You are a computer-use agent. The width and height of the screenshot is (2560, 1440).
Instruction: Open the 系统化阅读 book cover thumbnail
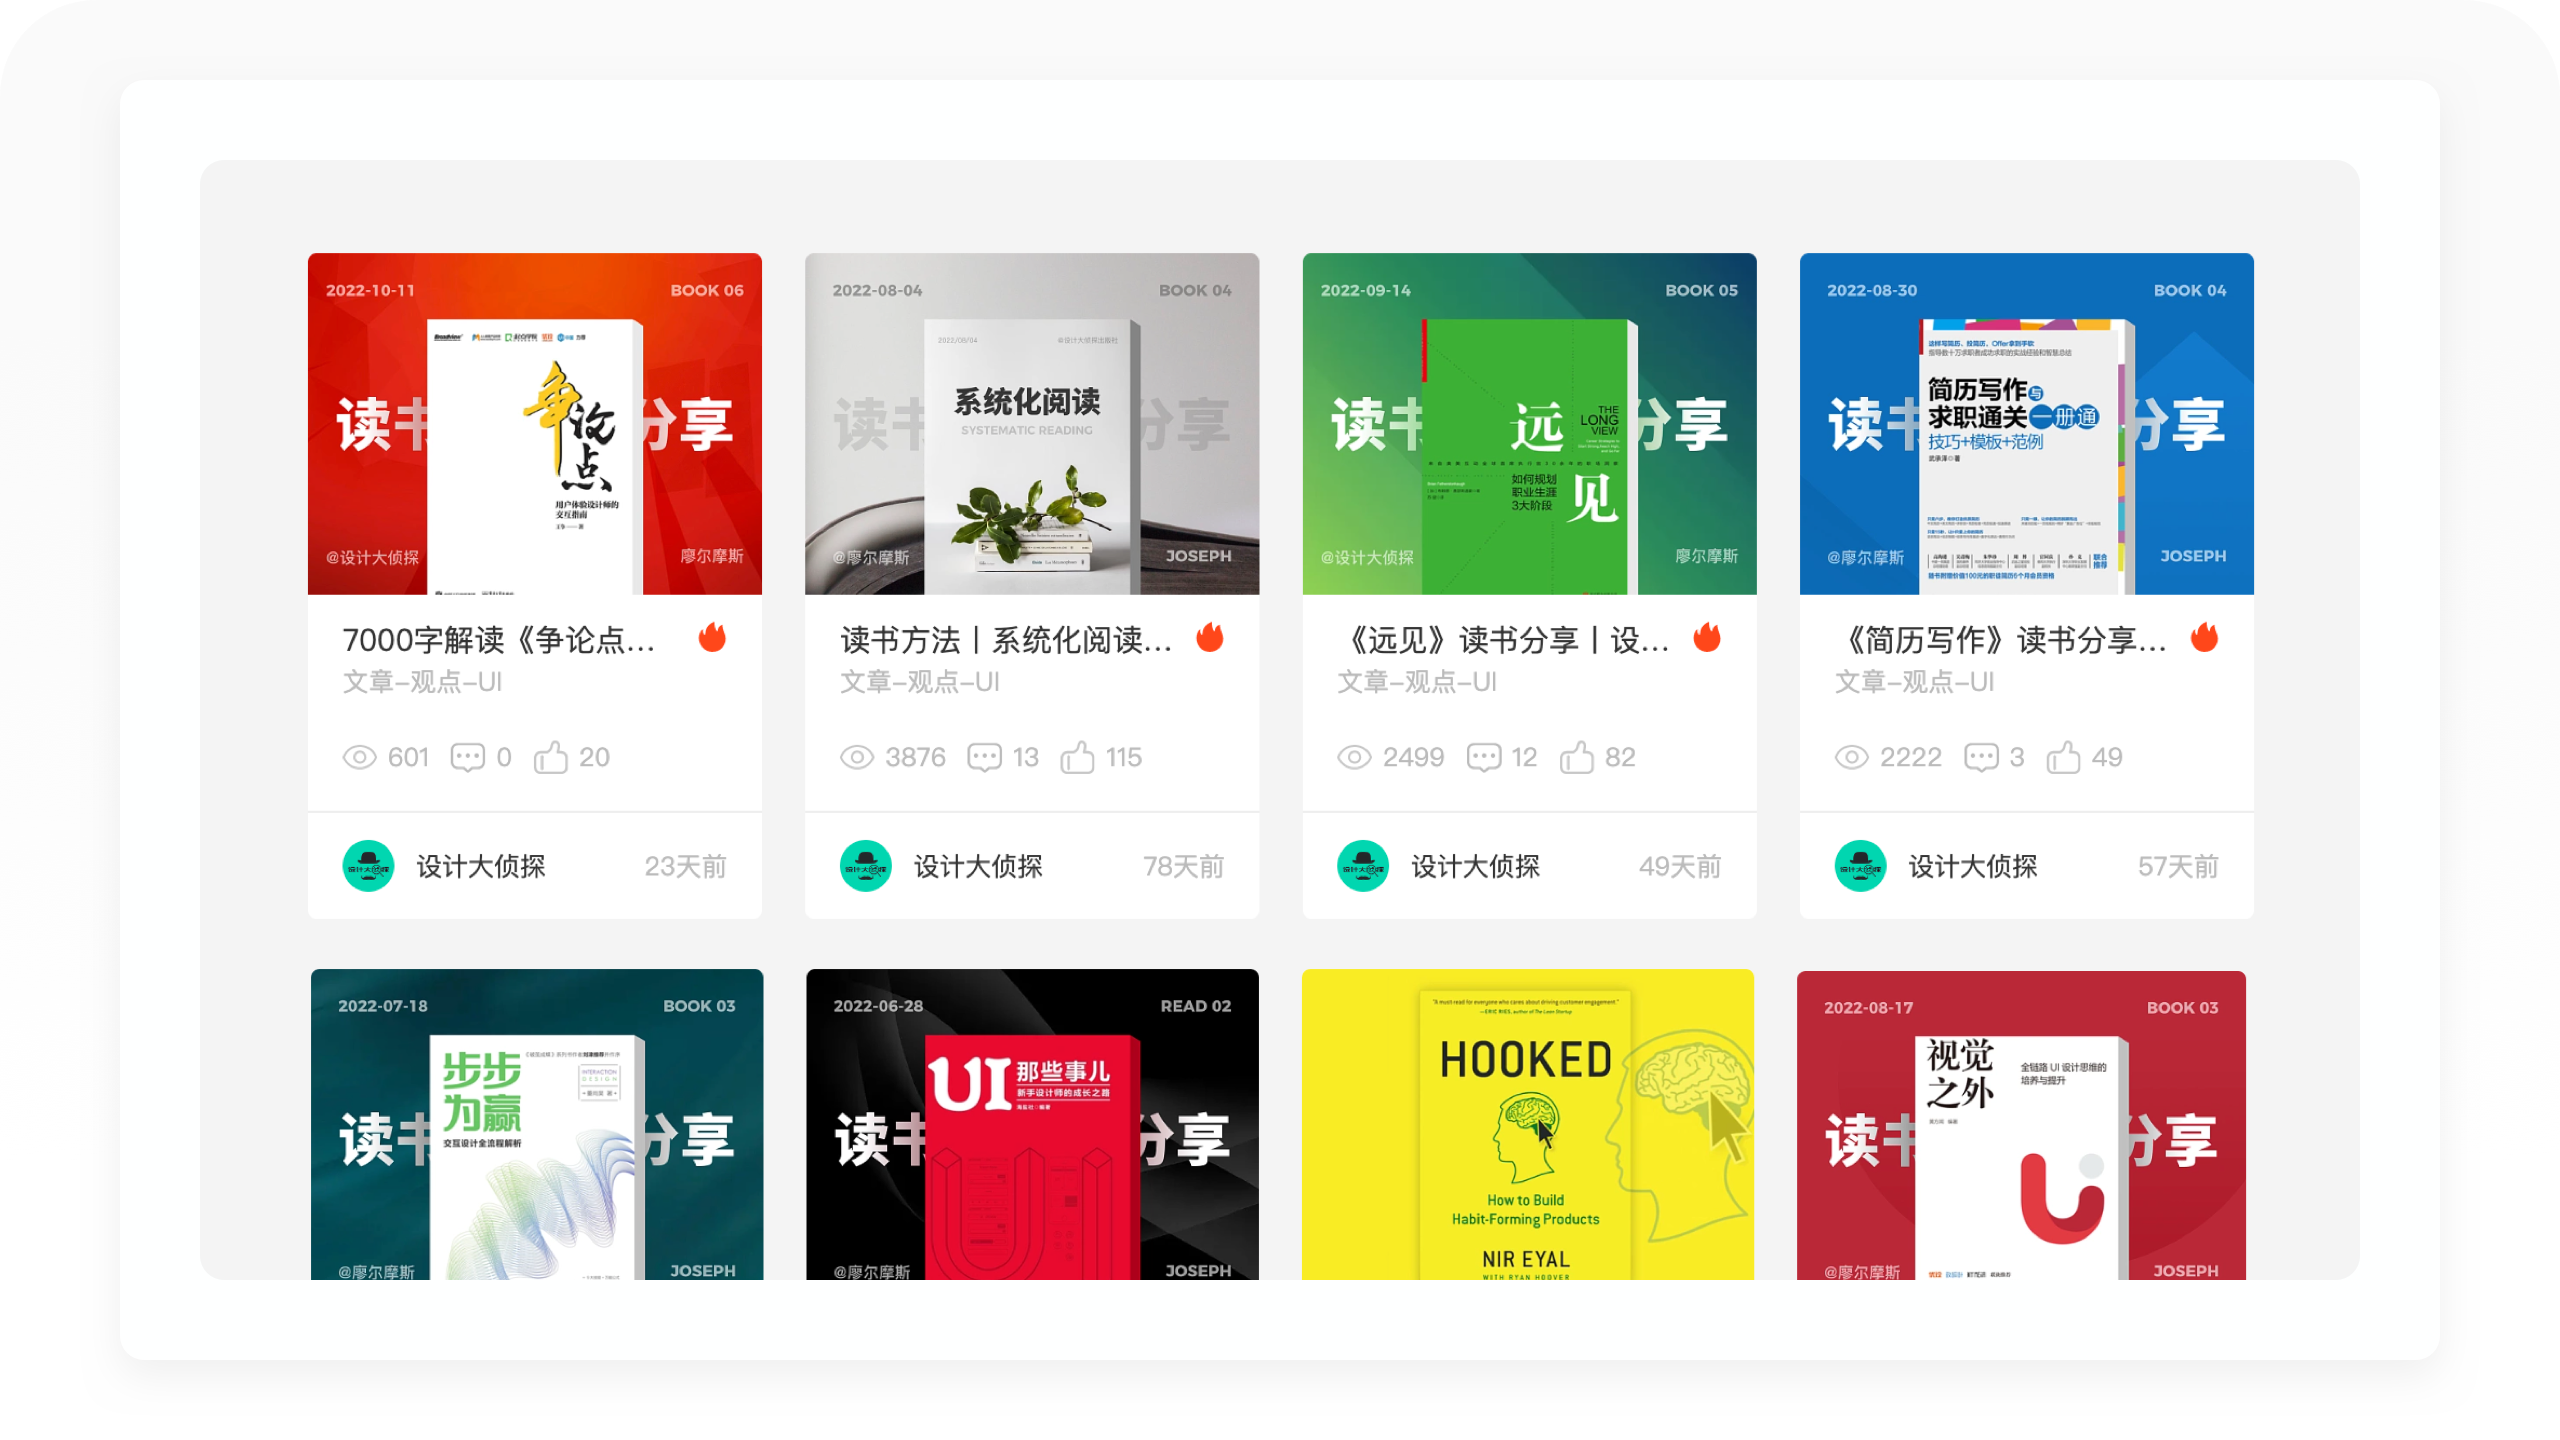[x=1032, y=424]
